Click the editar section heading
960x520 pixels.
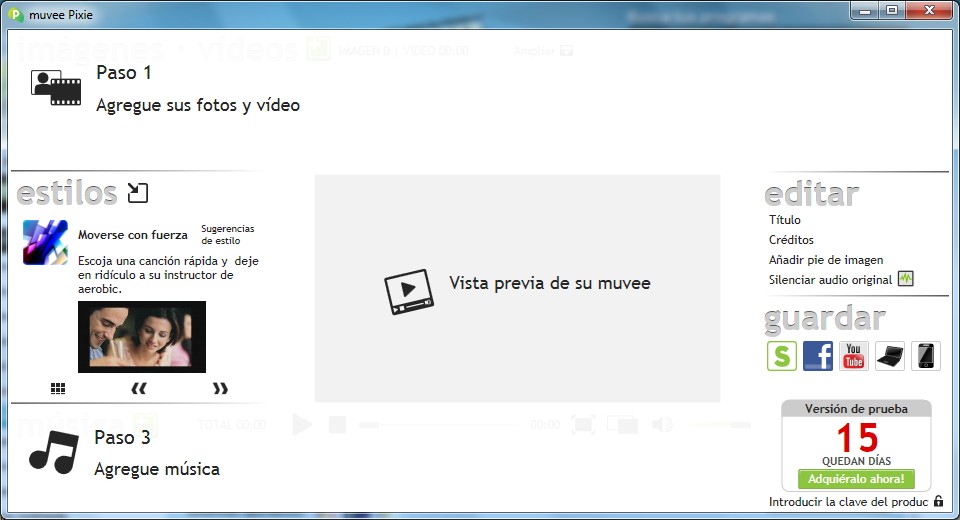click(x=812, y=194)
